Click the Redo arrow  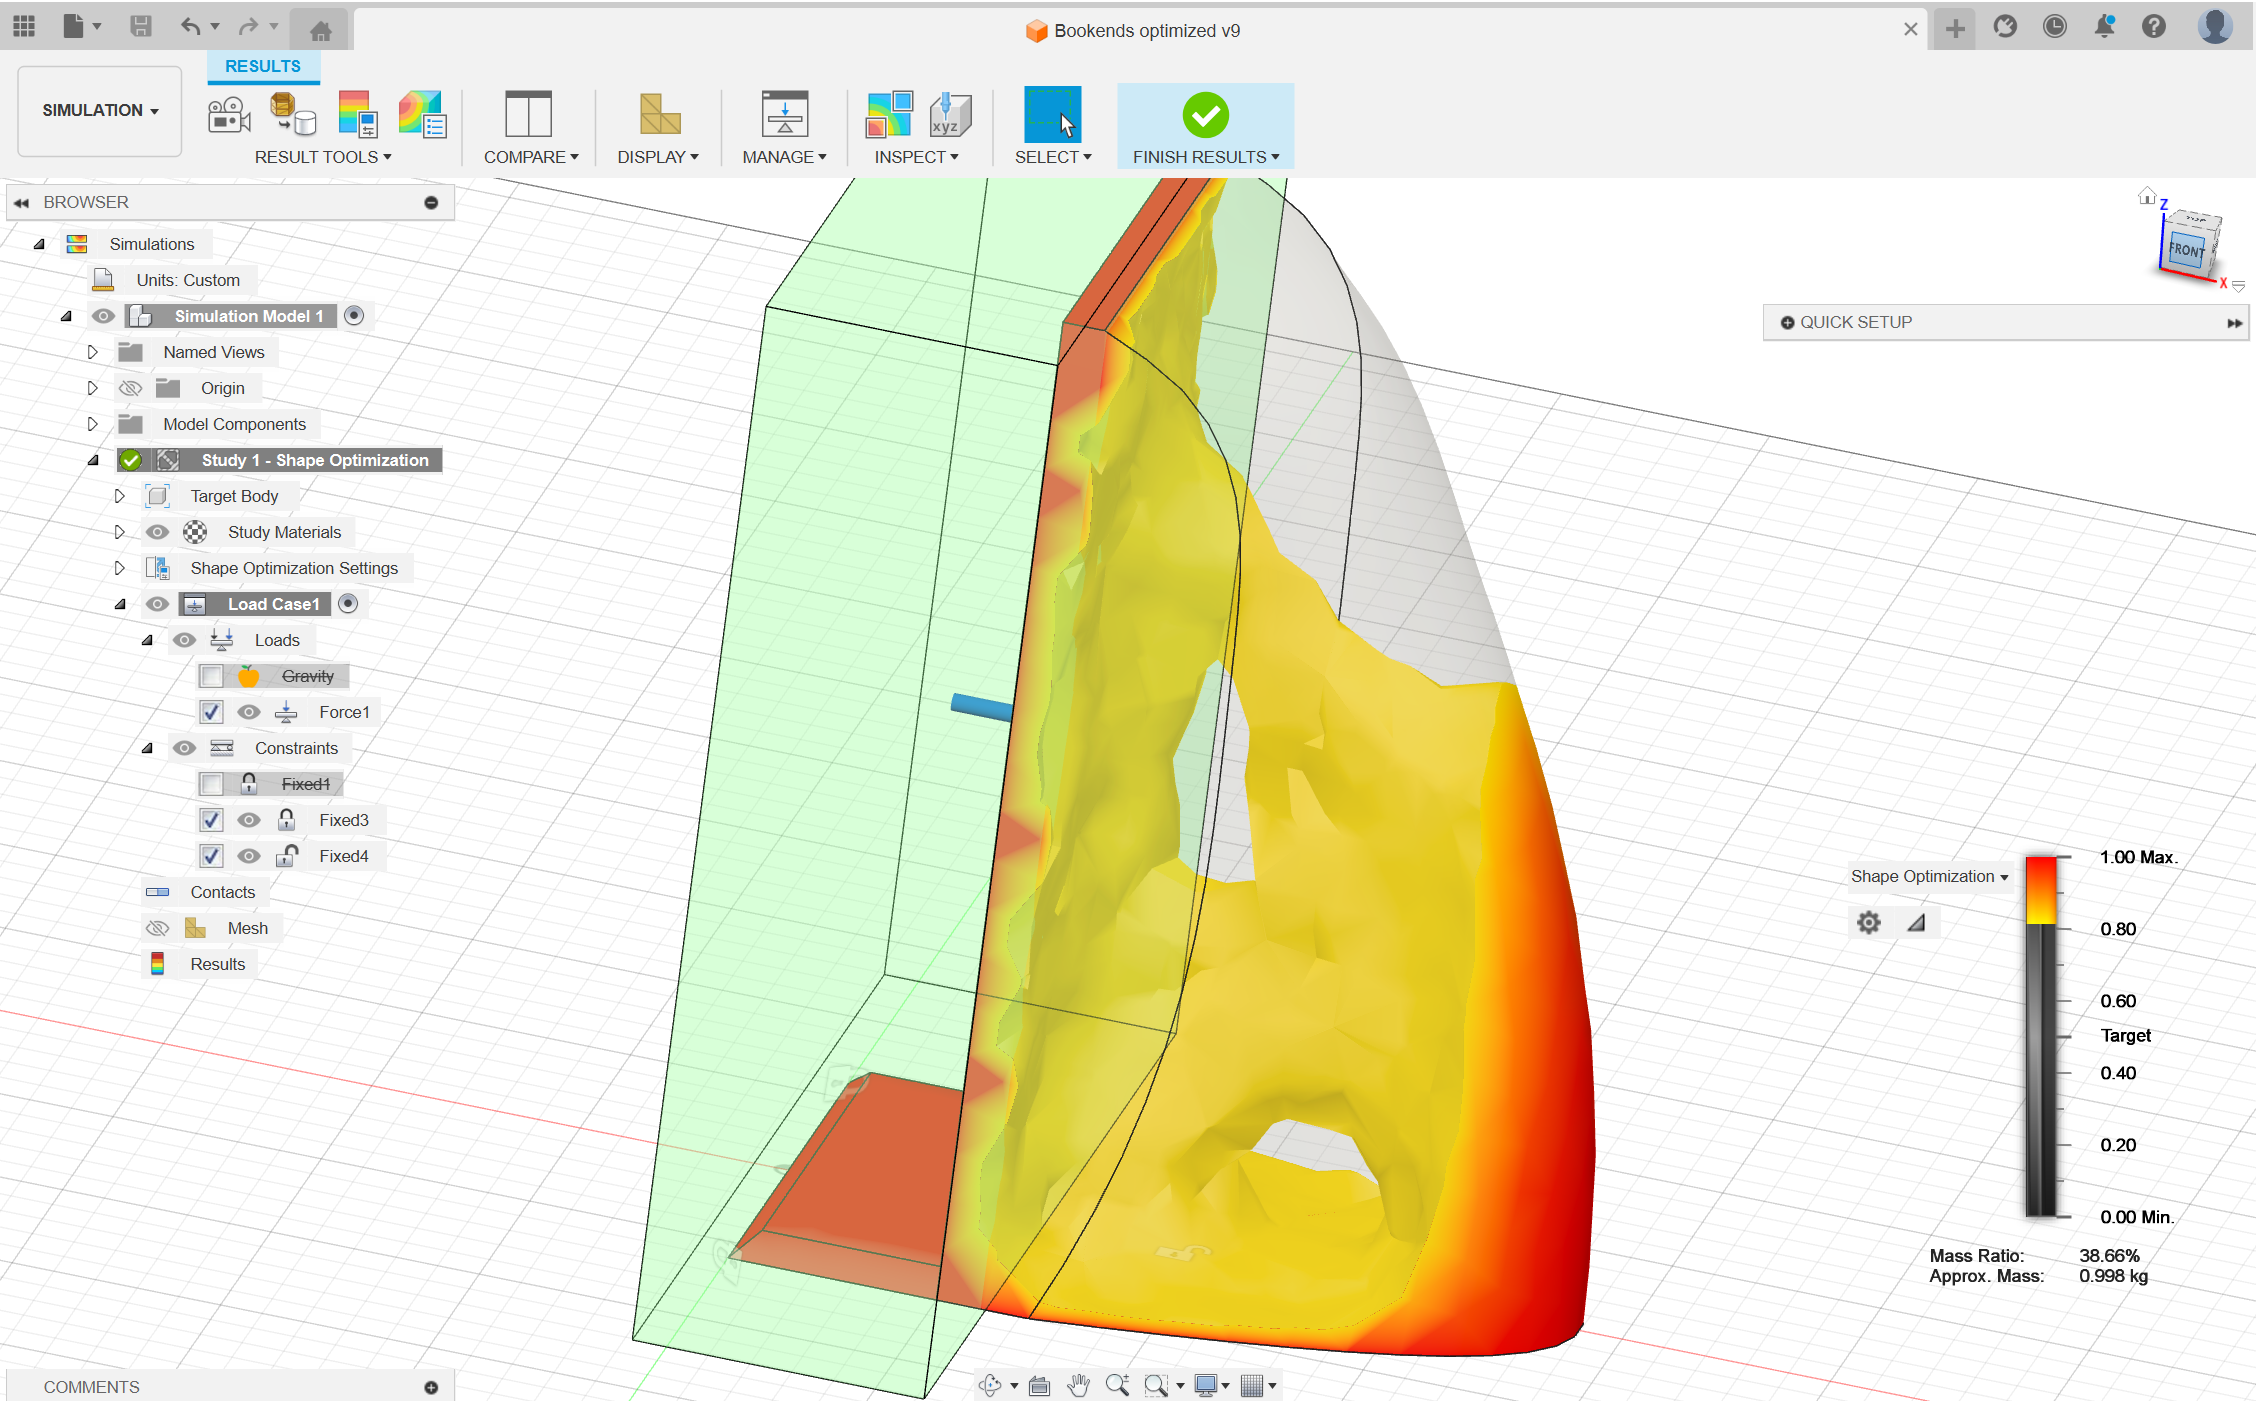point(248,27)
